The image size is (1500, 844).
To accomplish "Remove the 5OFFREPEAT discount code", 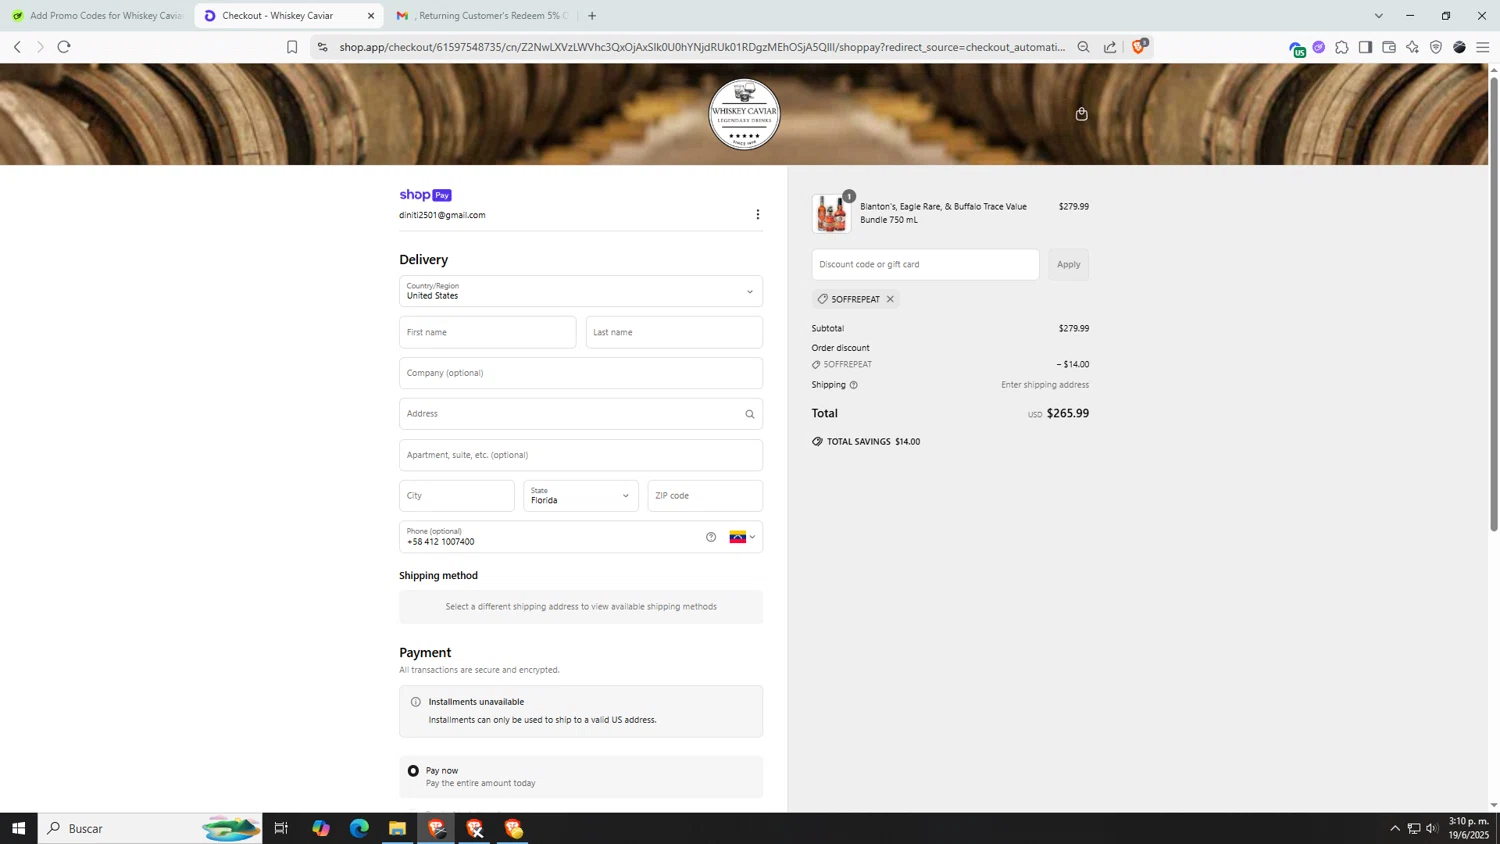I will coord(890,299).
